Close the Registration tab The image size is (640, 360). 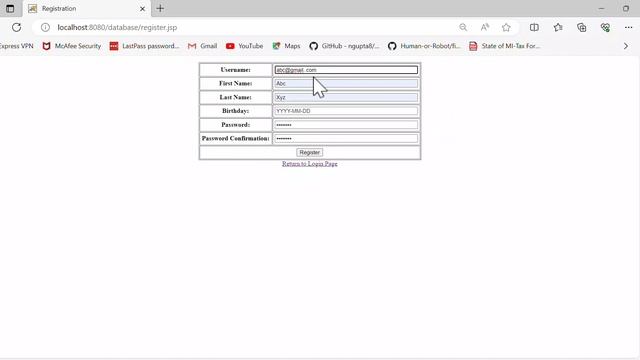[142, 9]
